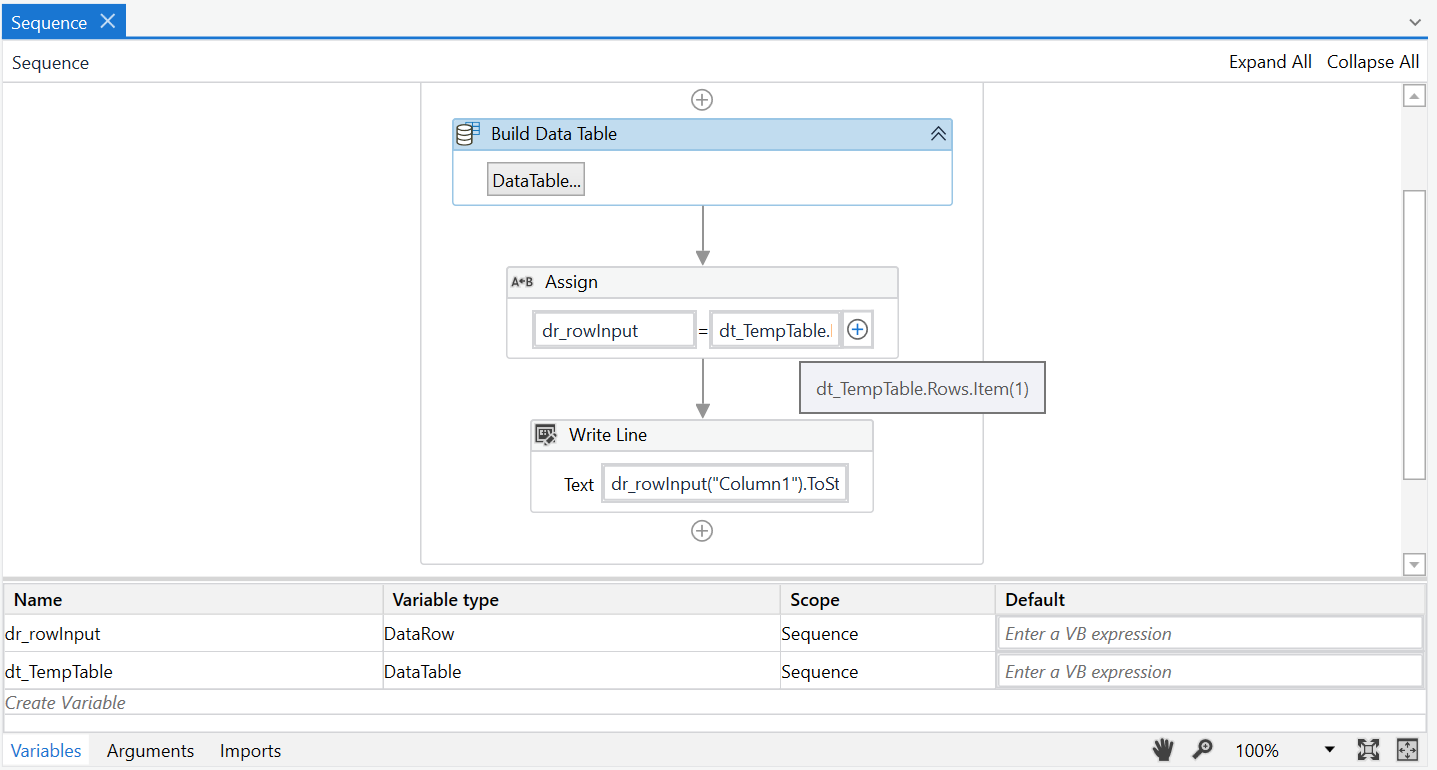Screen dimensions: 1437x770
Task: Enable the Pan hand tool
Action: click(1162, 750)
